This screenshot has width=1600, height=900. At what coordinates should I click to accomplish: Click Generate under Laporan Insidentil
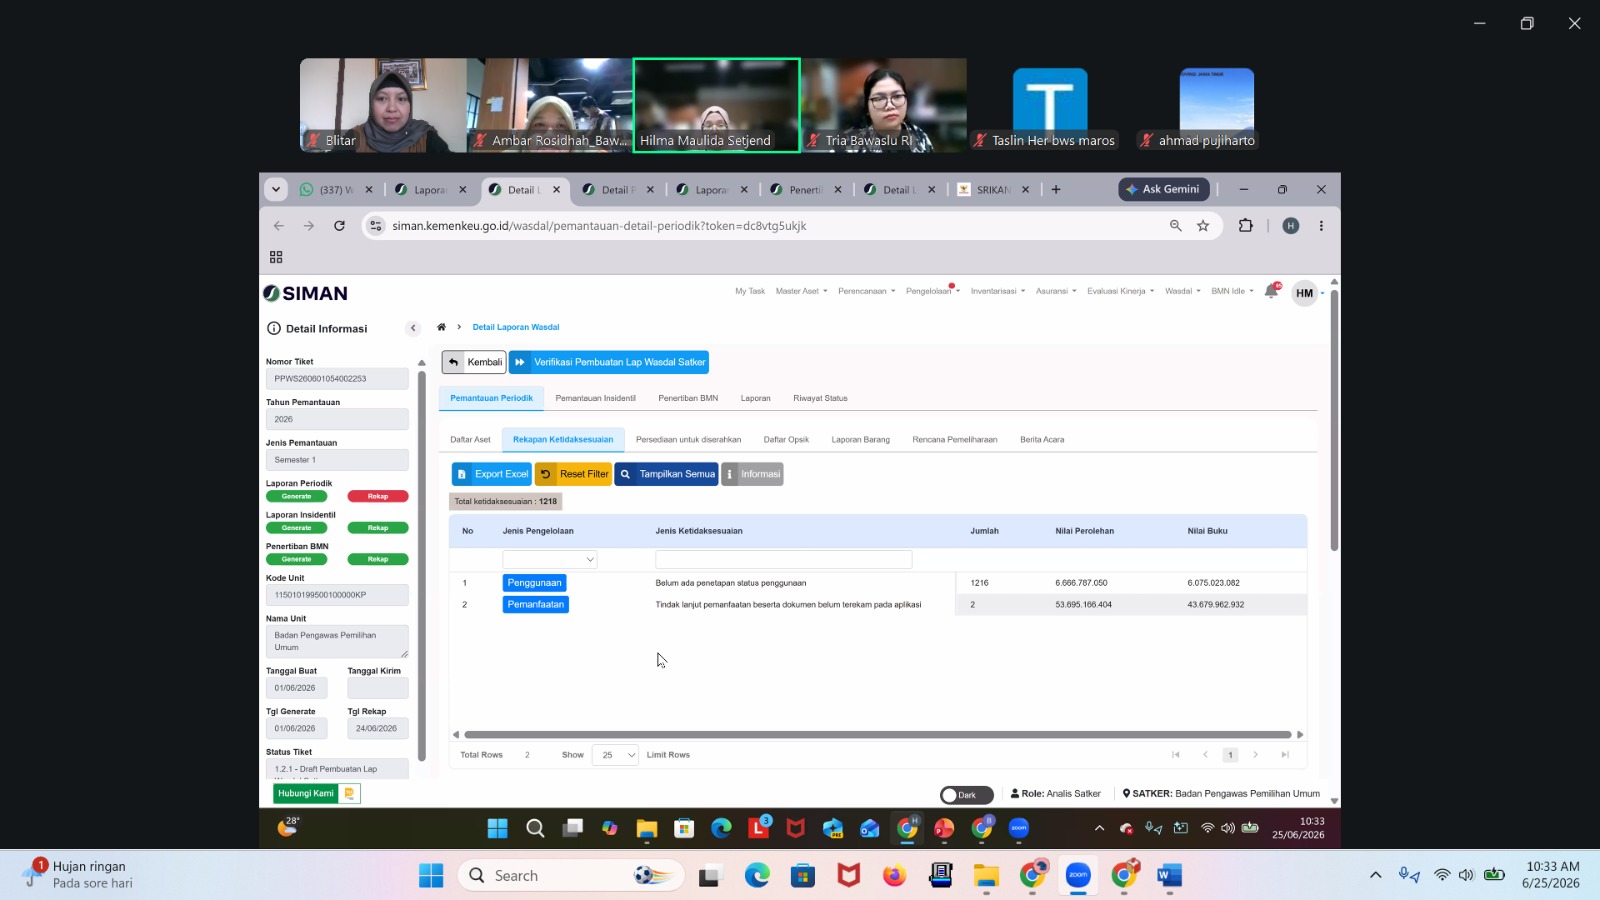(297, 528)
